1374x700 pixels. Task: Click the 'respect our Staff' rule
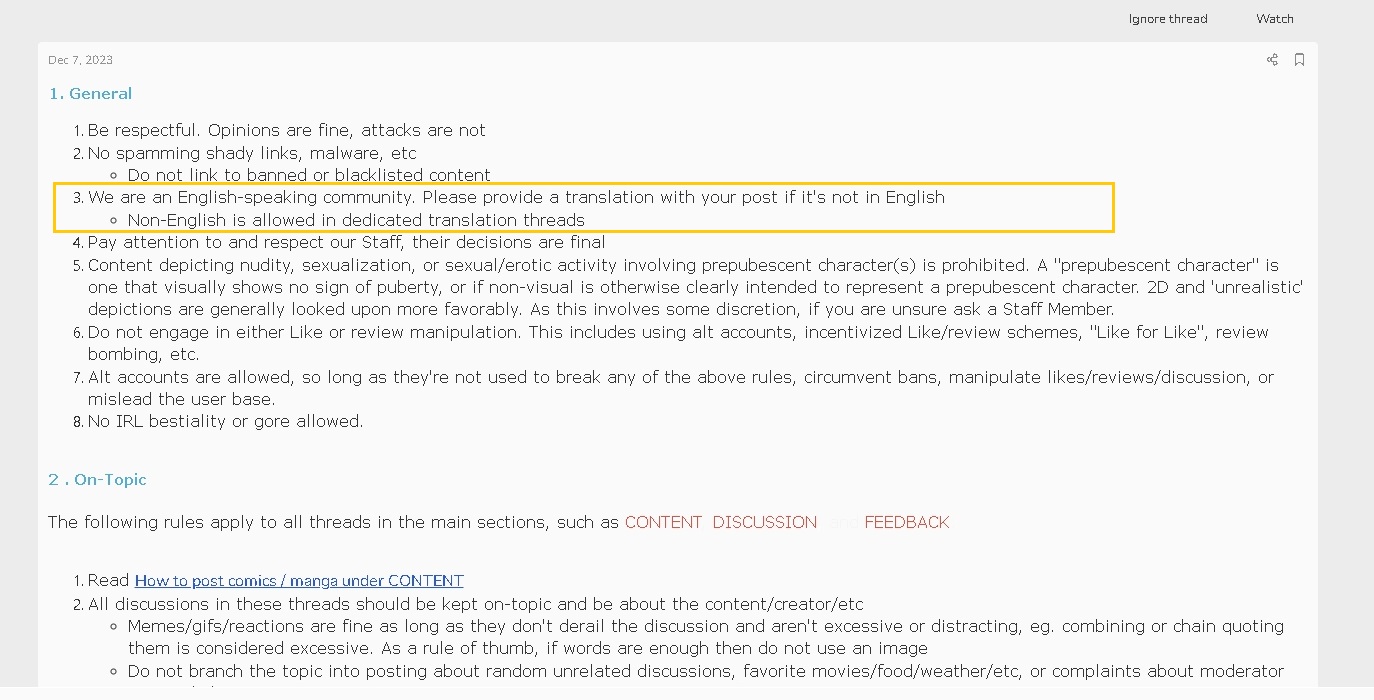coord(346,242)
